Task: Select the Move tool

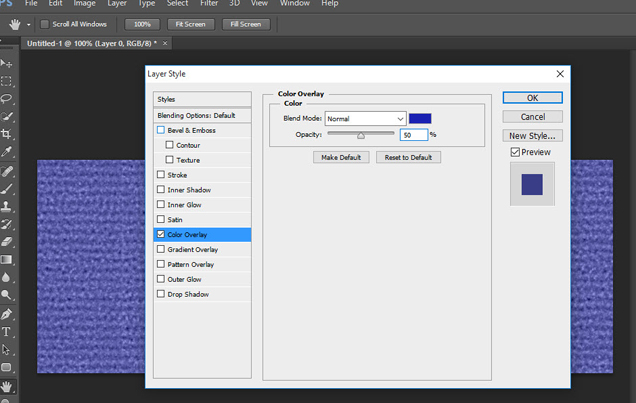Action: [7, 63]
